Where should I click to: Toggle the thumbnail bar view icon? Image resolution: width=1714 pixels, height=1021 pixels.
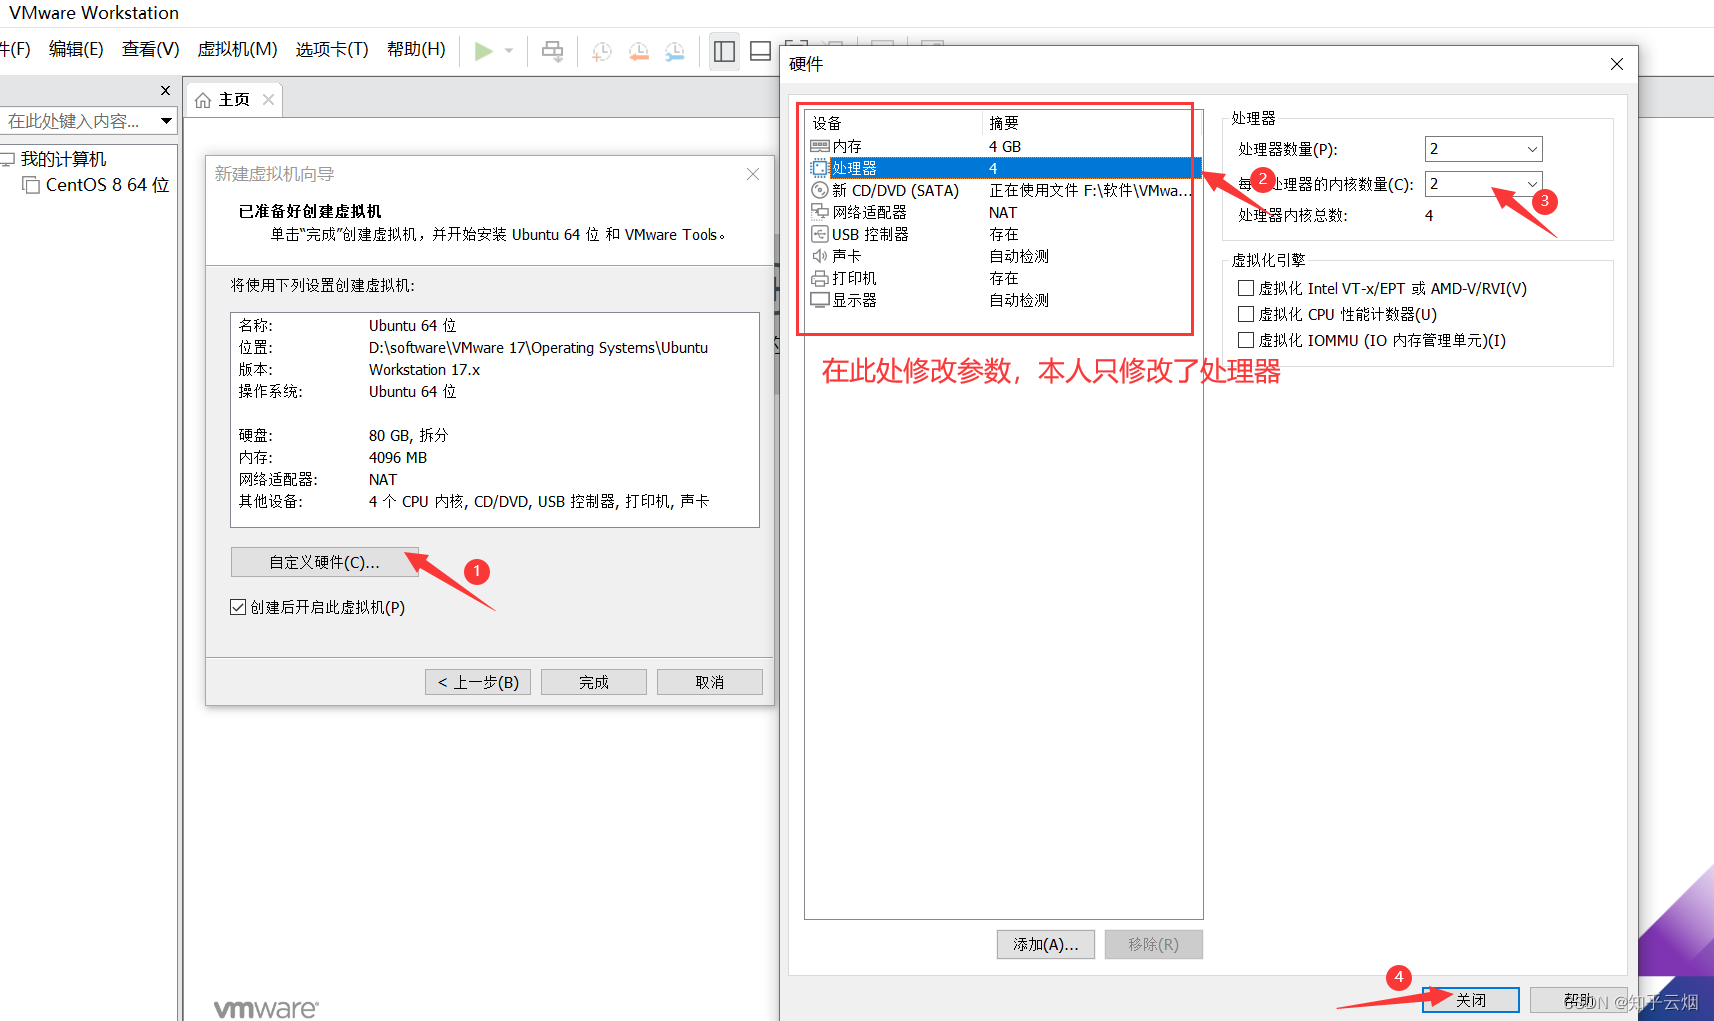[x=760, y=51]
